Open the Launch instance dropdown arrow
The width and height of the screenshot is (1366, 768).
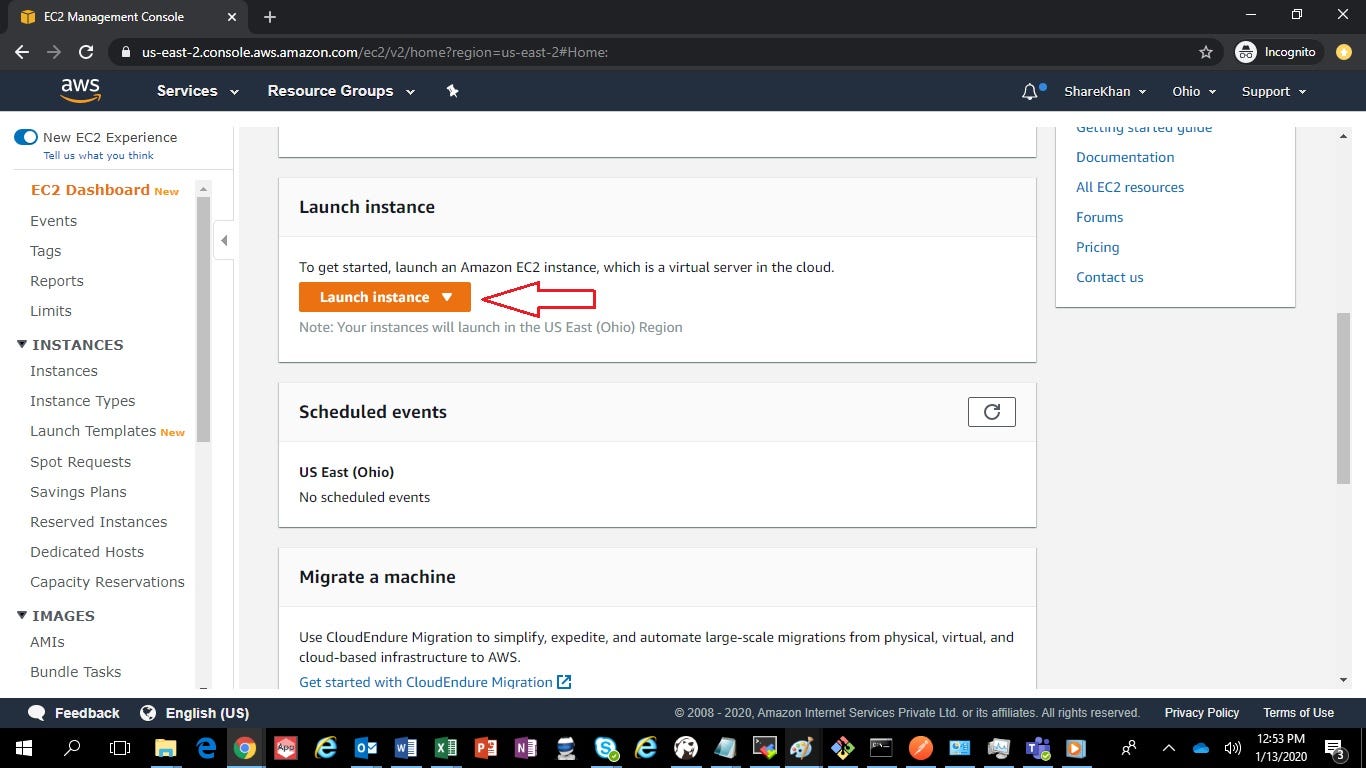(446, 297)
